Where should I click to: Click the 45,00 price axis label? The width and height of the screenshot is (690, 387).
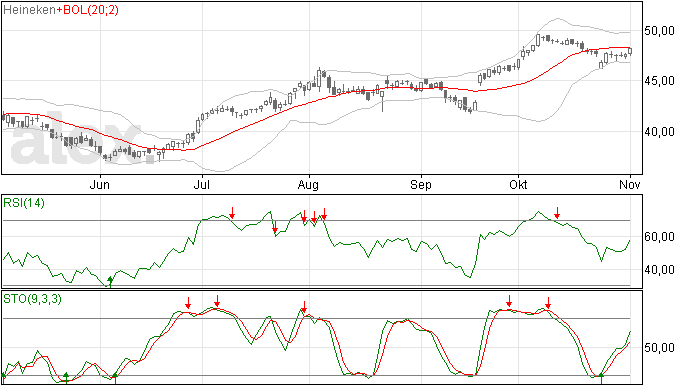(659, 81)
